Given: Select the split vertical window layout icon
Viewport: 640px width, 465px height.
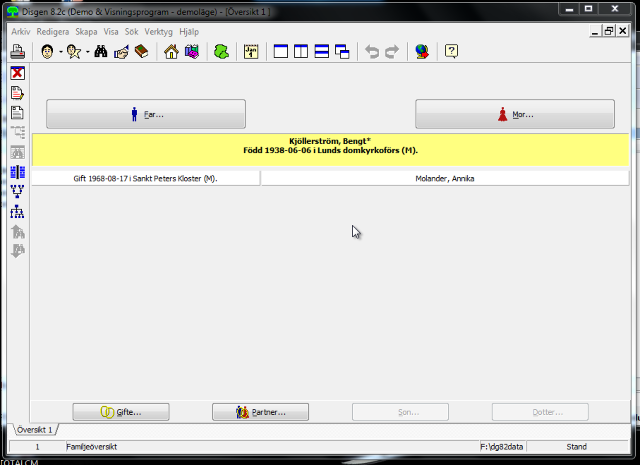Looking at the screenshot, I should pos(302,52).
